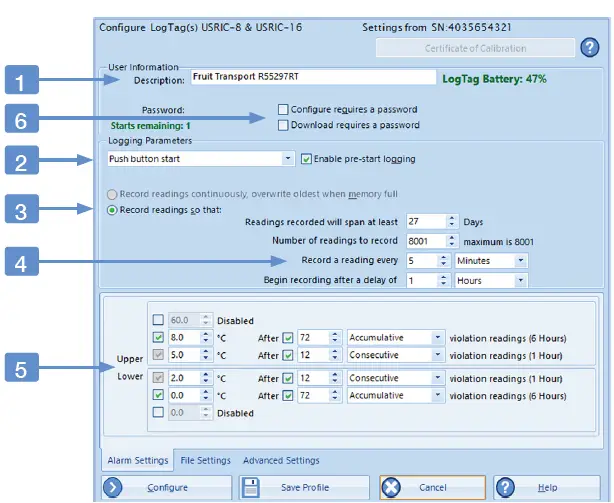The width and height of the screenshot is (614, 503).
Task: Switch to the File Settings tab
Action: point(206,460)
